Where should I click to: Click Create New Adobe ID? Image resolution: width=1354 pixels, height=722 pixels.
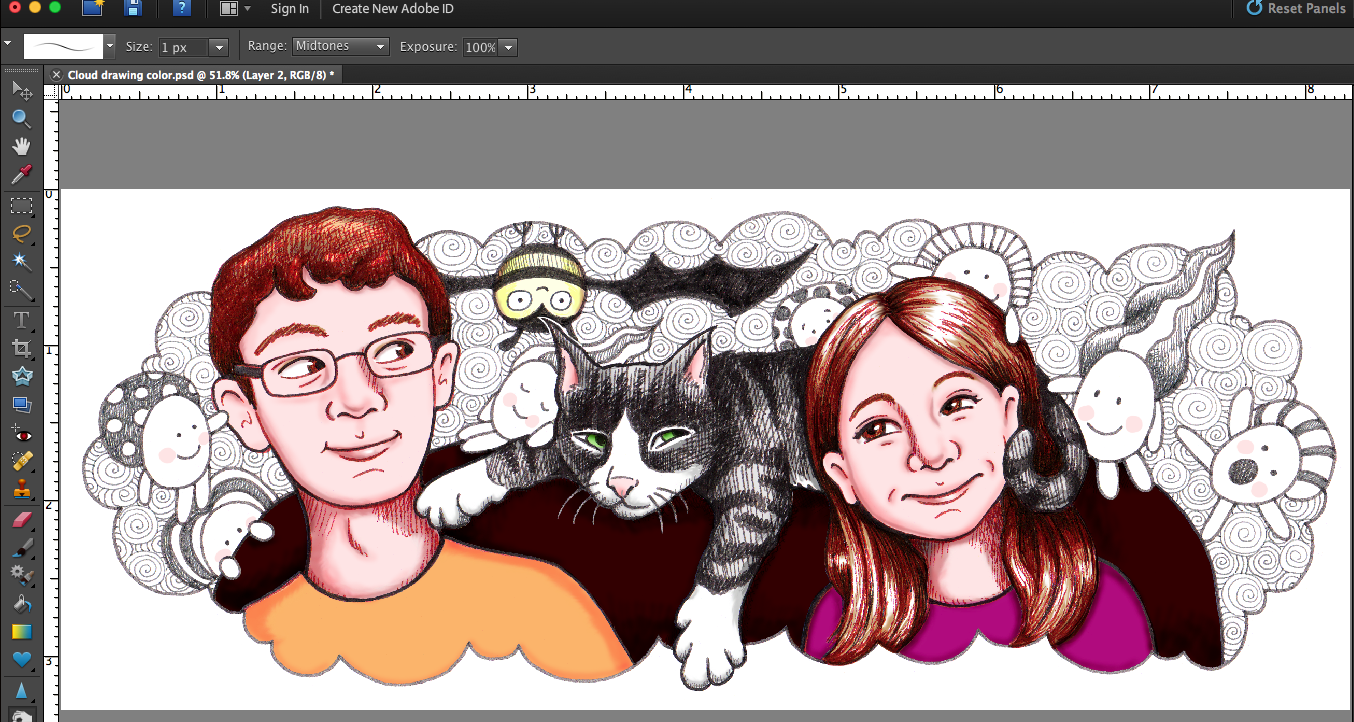[393, 8]
